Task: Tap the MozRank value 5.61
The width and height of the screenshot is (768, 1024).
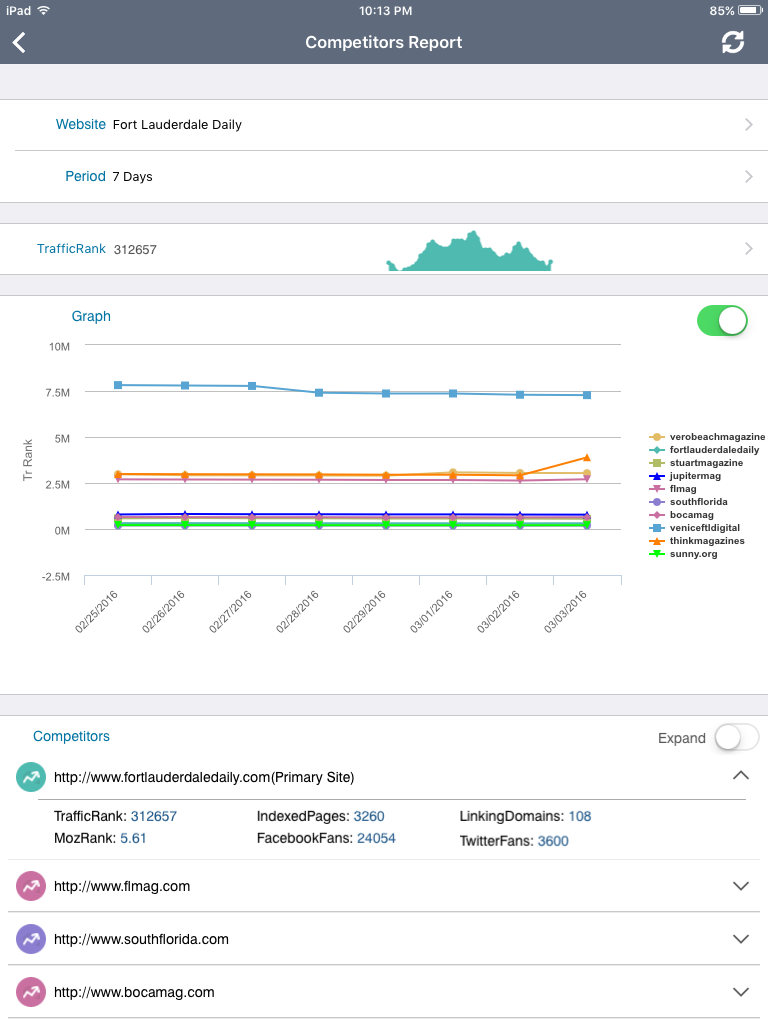Action: point(133,839)
